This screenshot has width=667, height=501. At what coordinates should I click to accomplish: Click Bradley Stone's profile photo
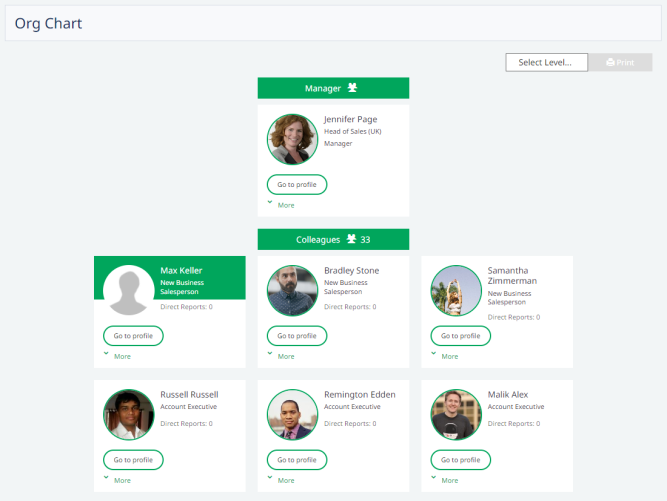point(292,291)
